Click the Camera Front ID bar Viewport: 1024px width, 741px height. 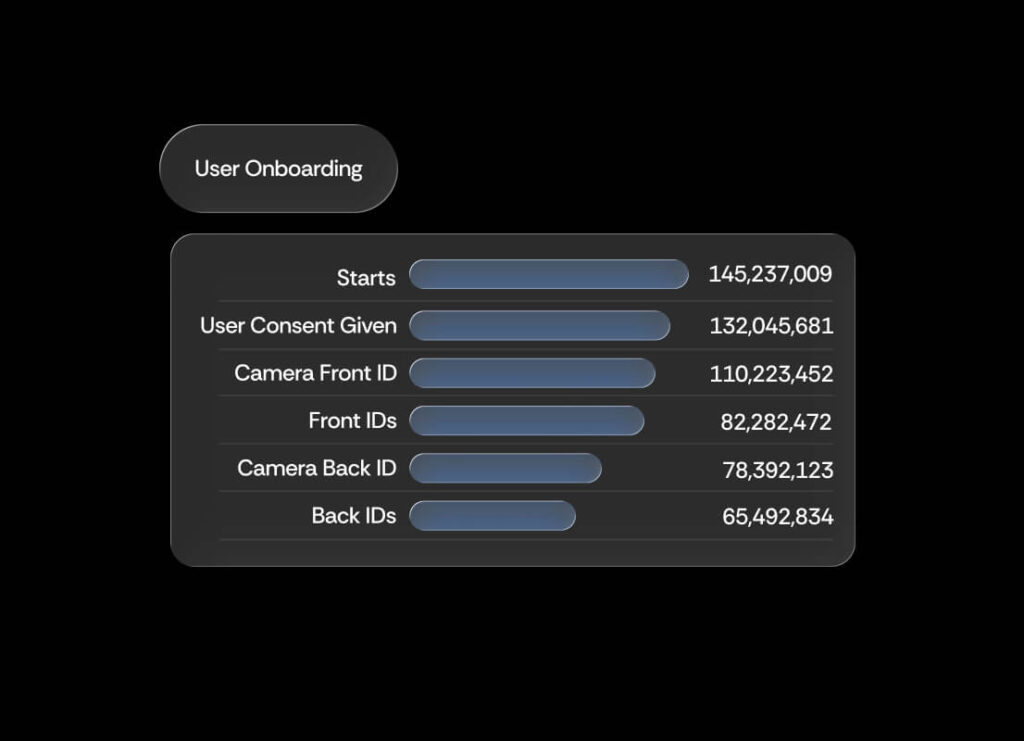(x=532, y=373)
